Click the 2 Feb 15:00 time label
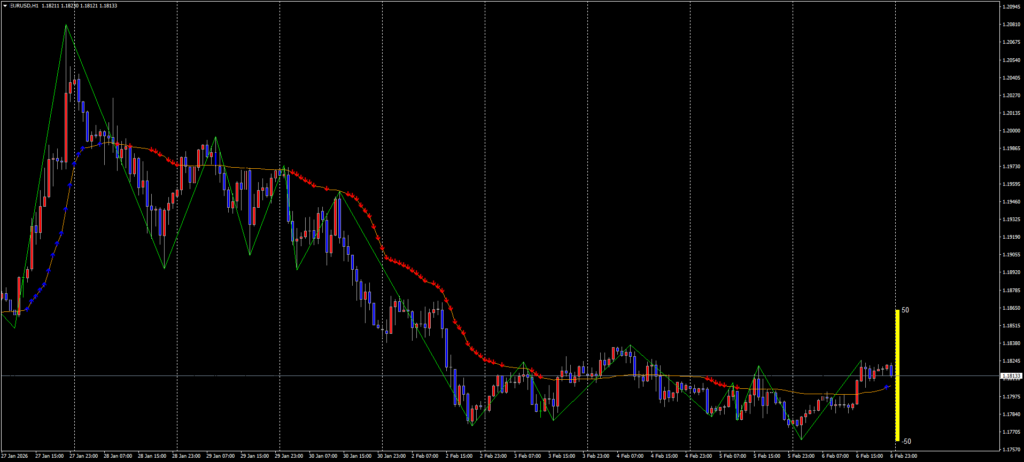Viewport: 1024px width, 462px height. click(x=461, y=455)
